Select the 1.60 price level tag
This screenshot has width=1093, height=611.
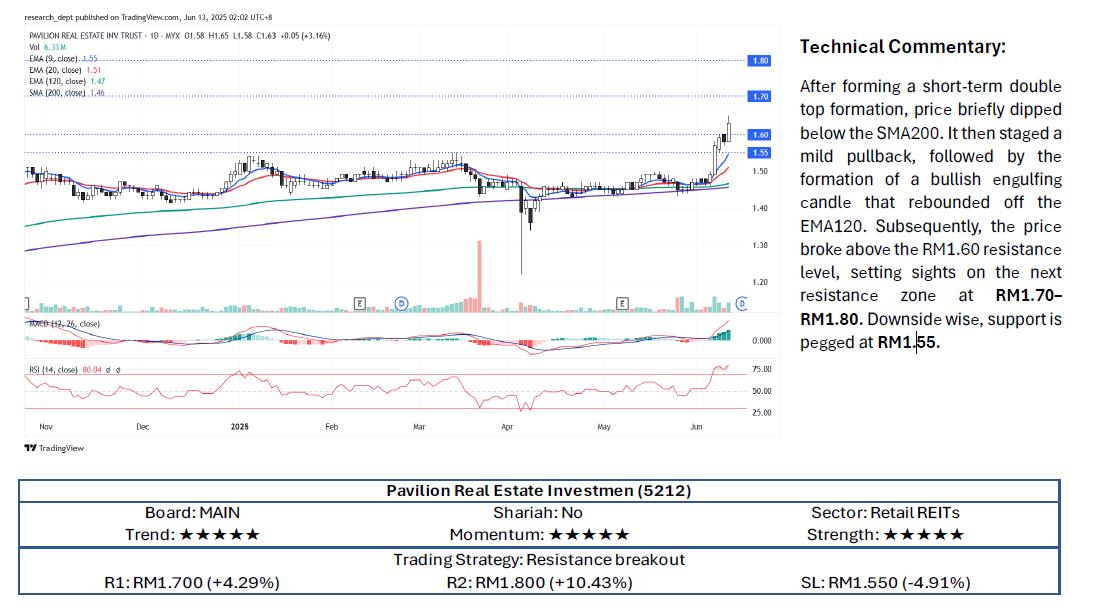point(759,134)
